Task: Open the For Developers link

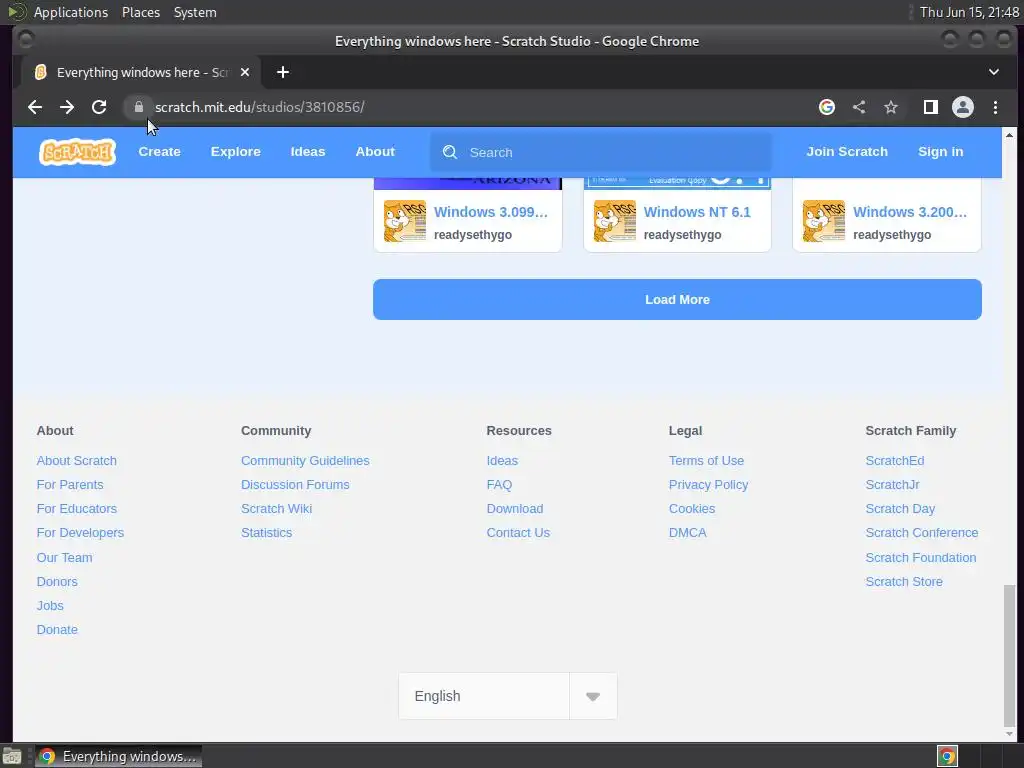Action: click(80, 533)
